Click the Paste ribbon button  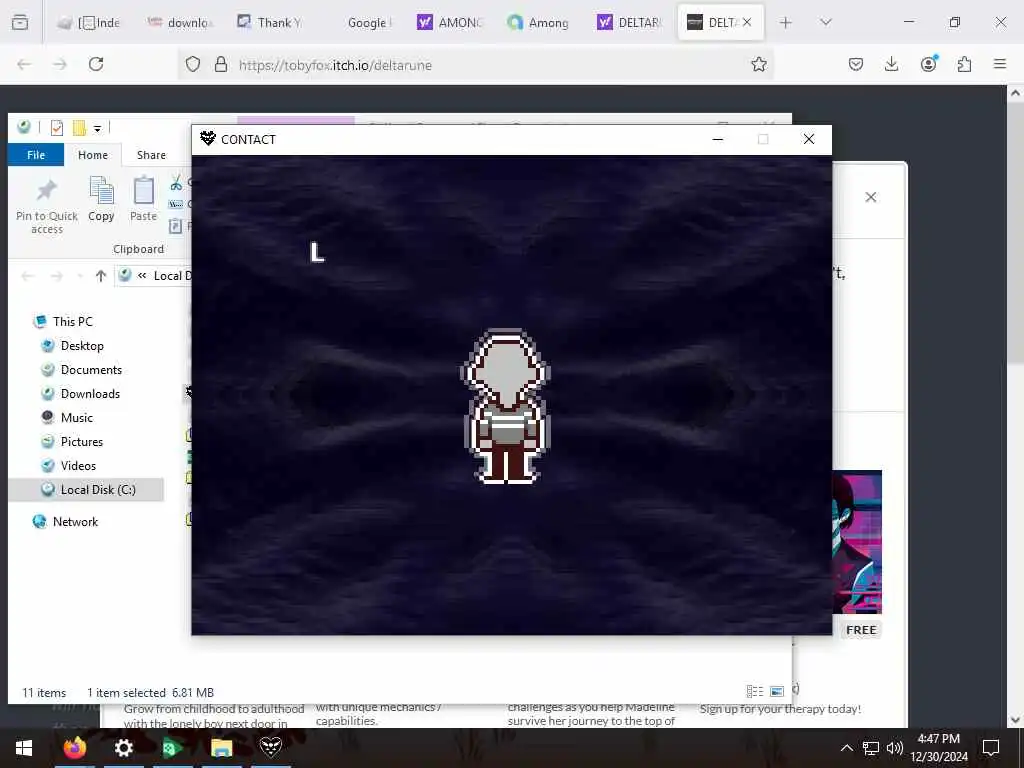click(144, 200)
